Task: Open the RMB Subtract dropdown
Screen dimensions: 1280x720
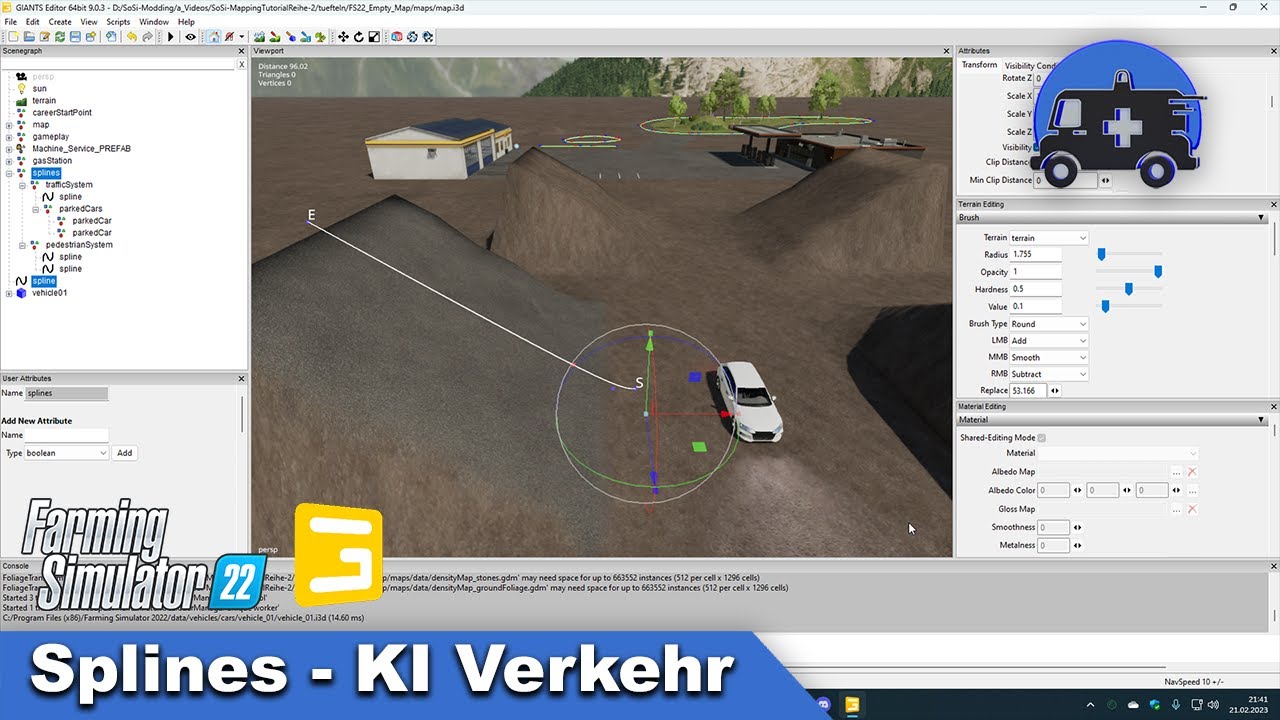Action: (x=1048, y=374)
